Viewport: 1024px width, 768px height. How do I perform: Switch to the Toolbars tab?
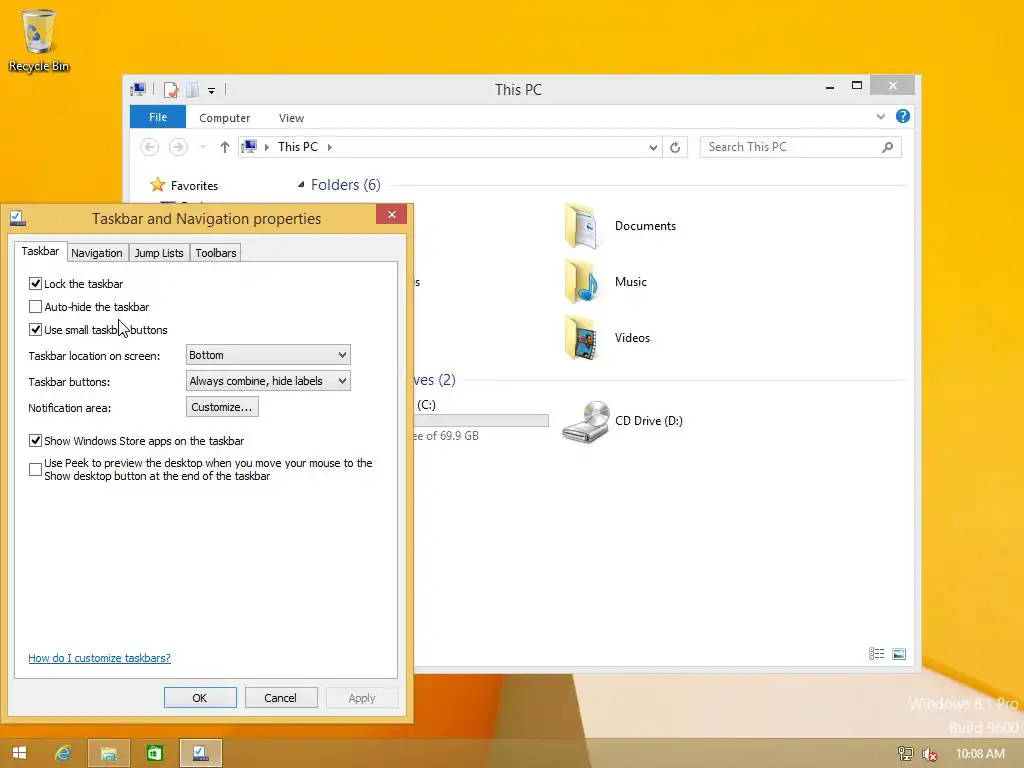pyautogui.click(x=216, y=253)
